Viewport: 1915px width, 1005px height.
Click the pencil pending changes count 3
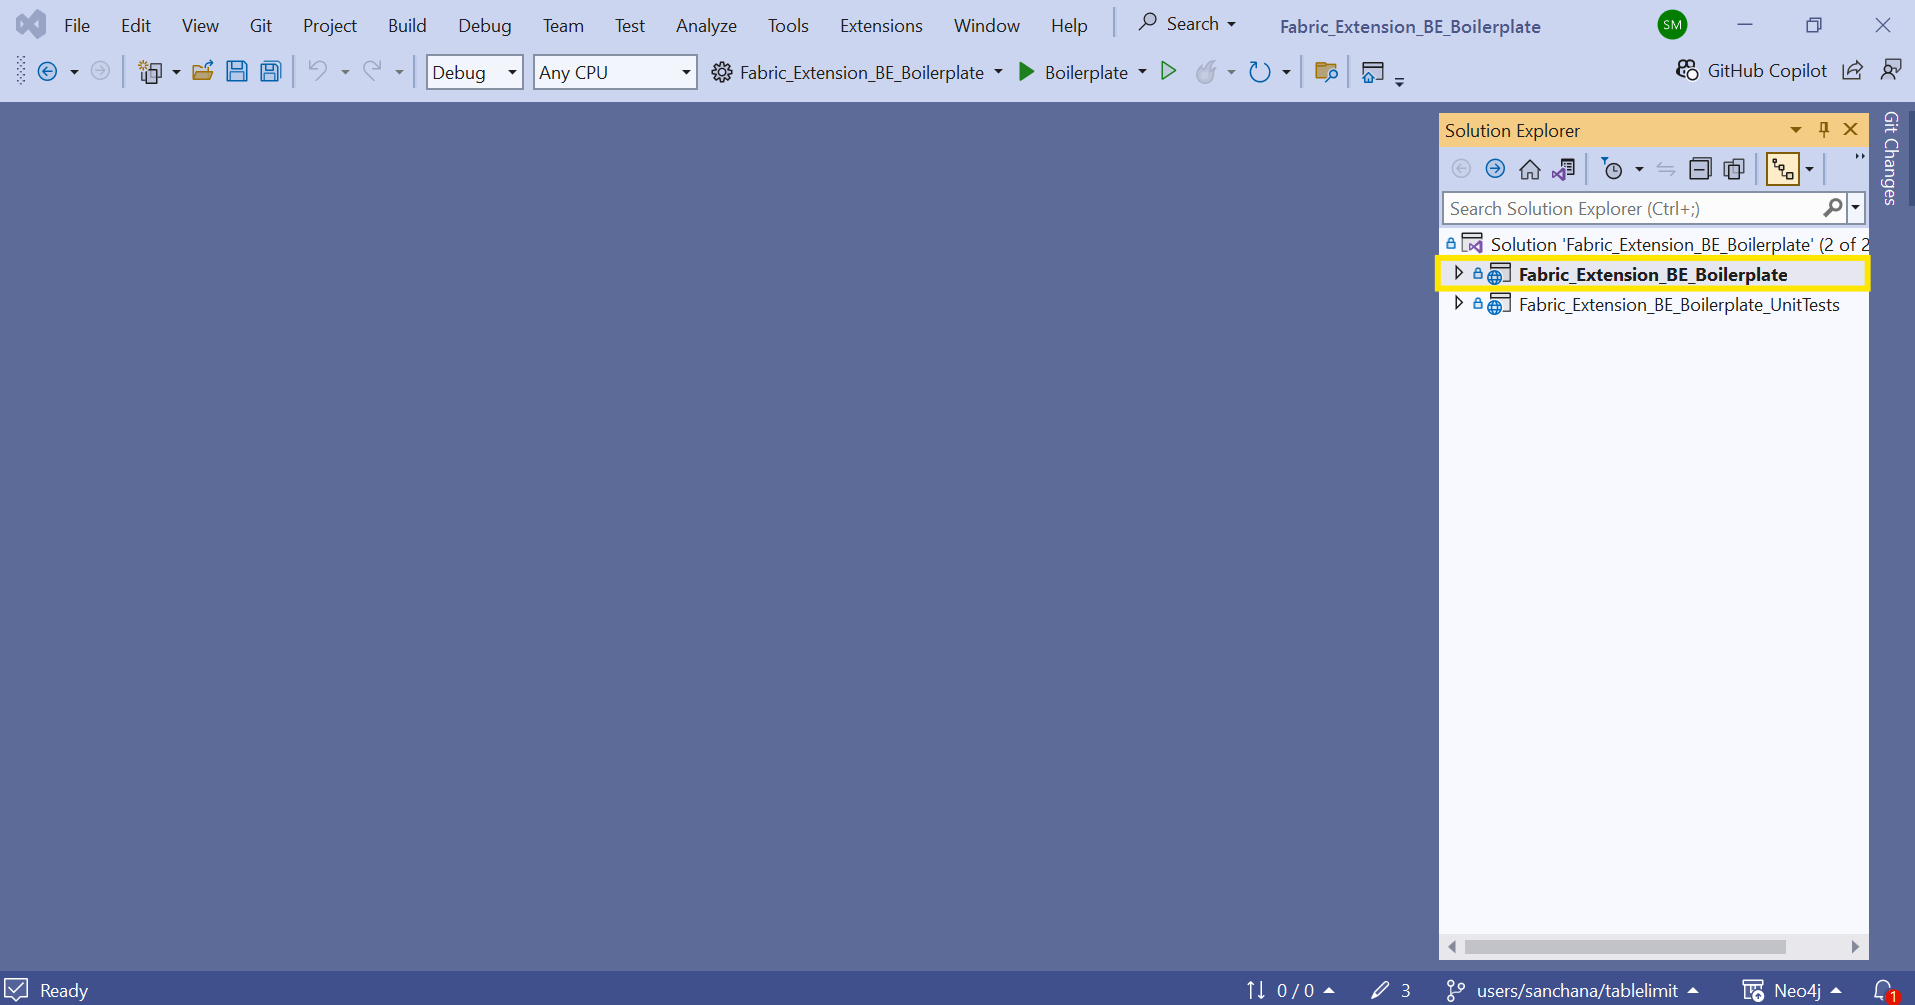pyautogui.click(x=1391, y=990)
